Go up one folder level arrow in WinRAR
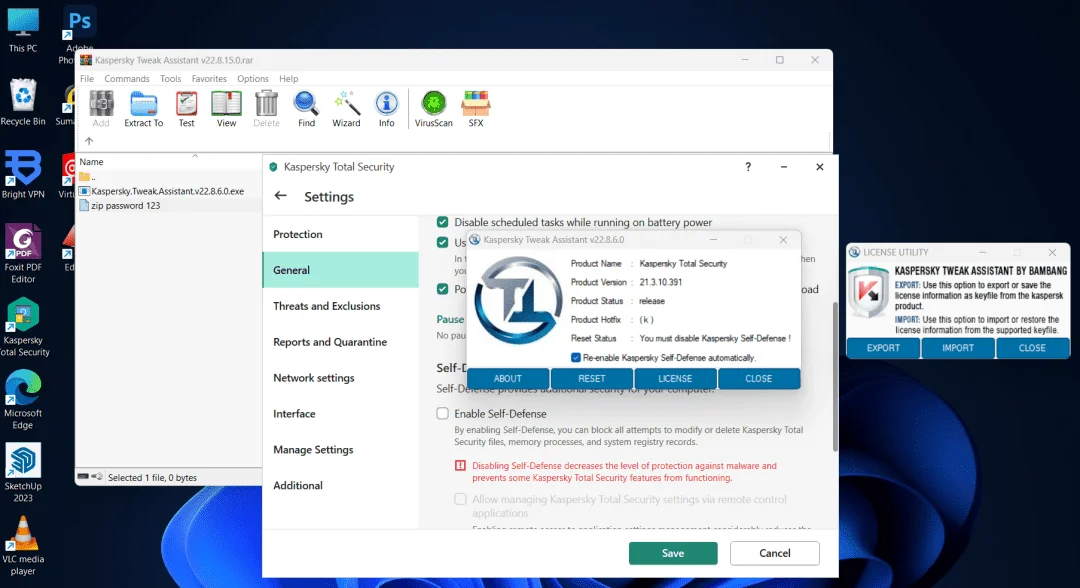This screenshot has width=1080, height=588. pyautogui.click(x=89, y=141)
